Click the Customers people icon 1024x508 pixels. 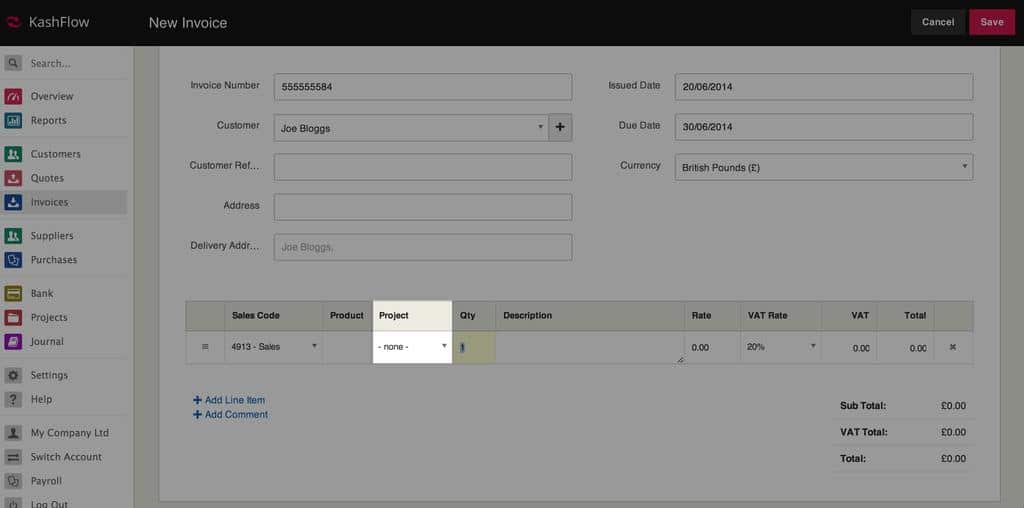point(13,154)
